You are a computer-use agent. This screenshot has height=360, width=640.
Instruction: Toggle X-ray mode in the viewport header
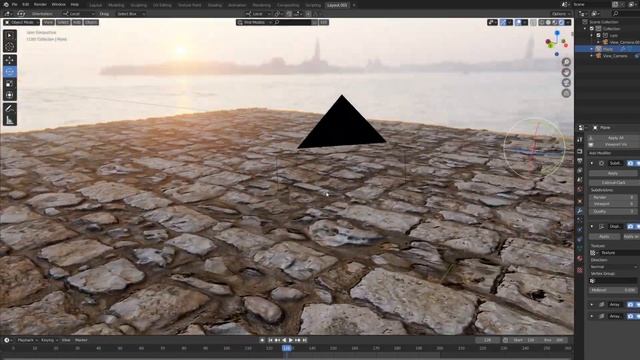(533, 22)
